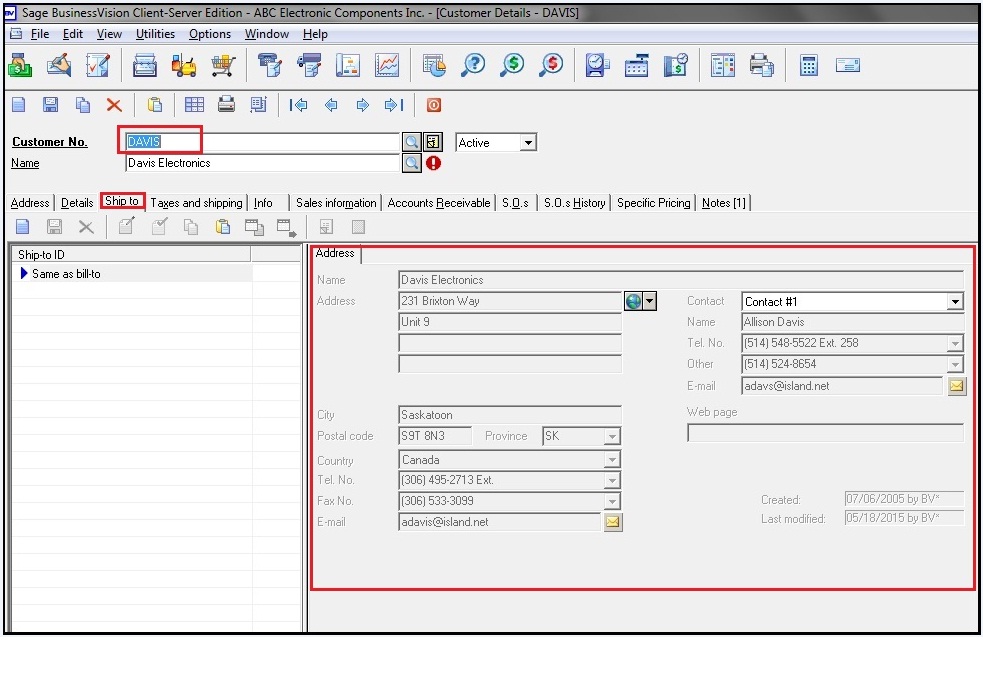
Task: Go to the next customer record
Action: (362, 105)
